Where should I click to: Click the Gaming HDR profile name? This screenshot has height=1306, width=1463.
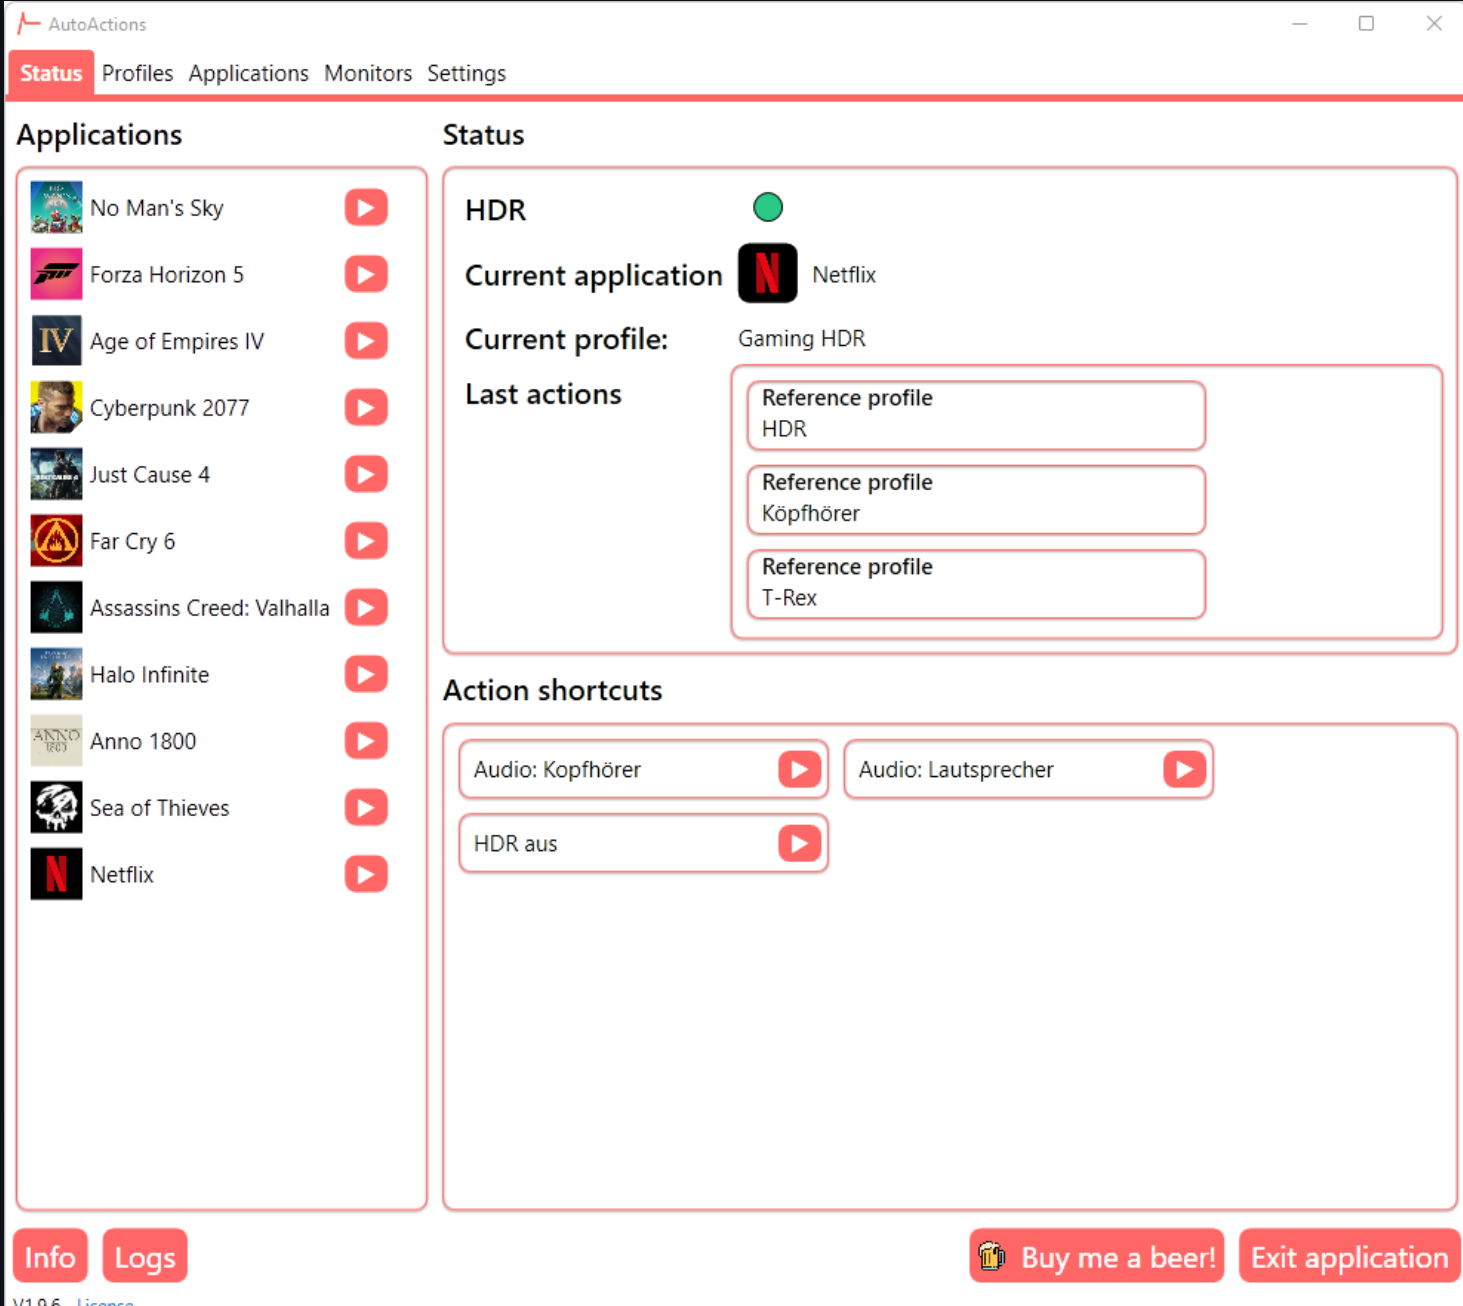pos(802,339)
